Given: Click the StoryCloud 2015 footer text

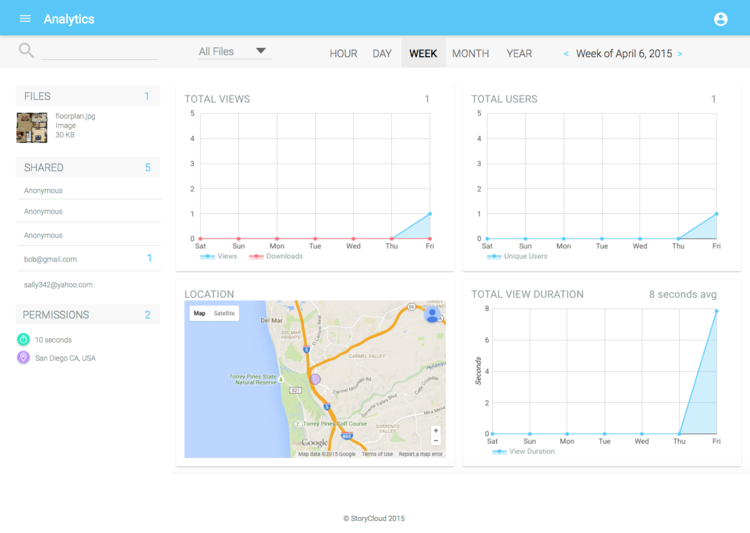Looking at the screenshot, I should point(374,518).
